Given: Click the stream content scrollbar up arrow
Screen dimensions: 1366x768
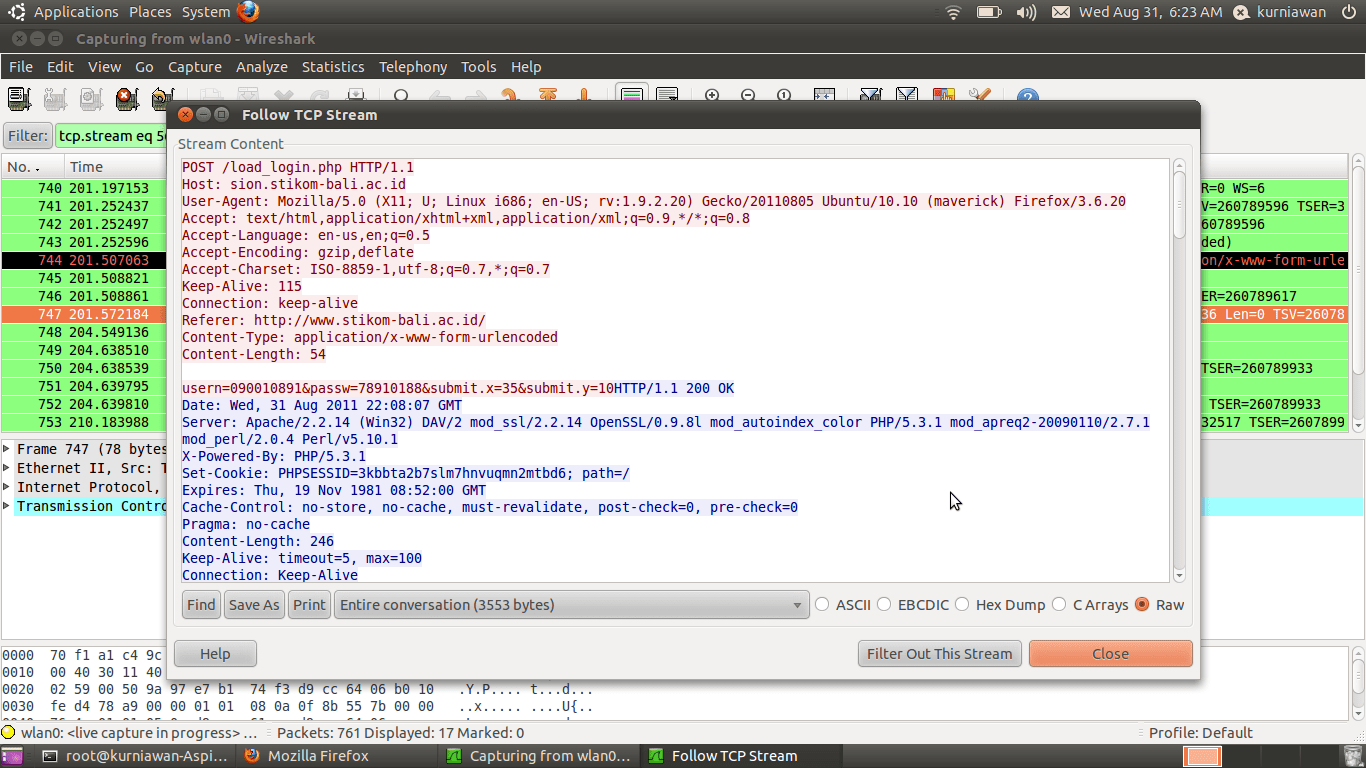Looking at the screenshot, I should click(1179, 166).
